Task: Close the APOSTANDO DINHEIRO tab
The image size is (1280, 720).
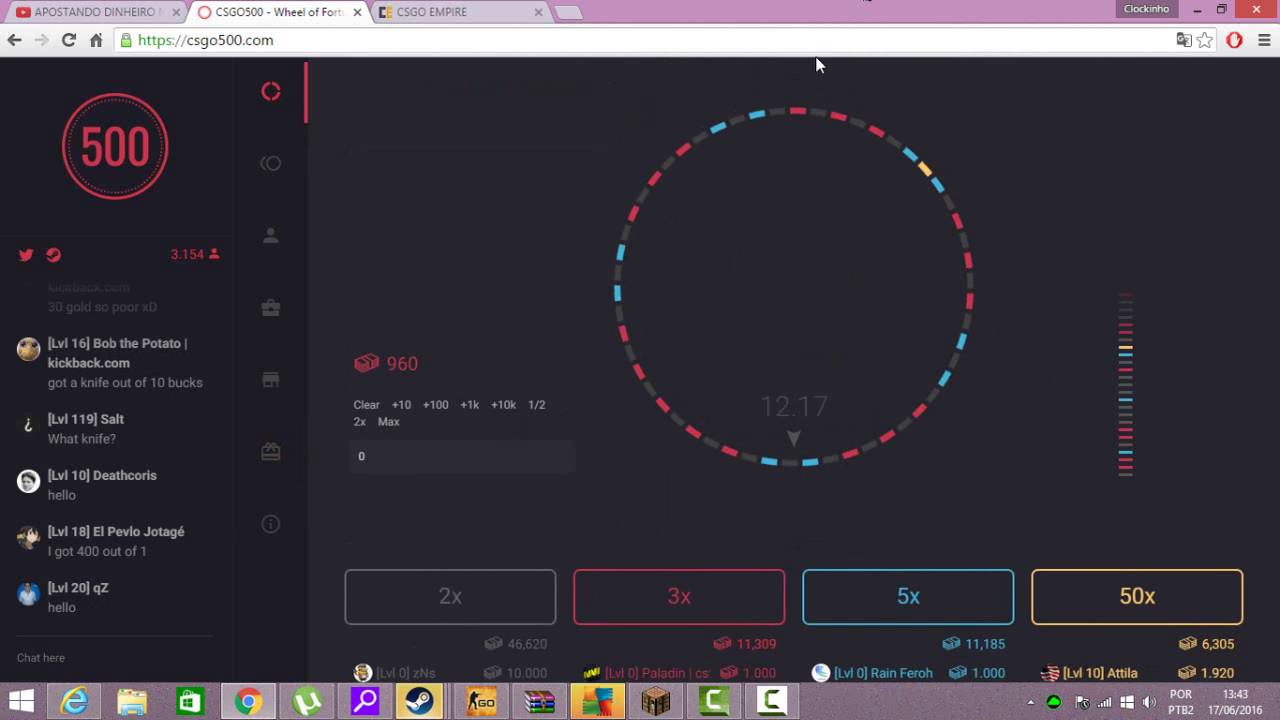Action: pos(176,12)
